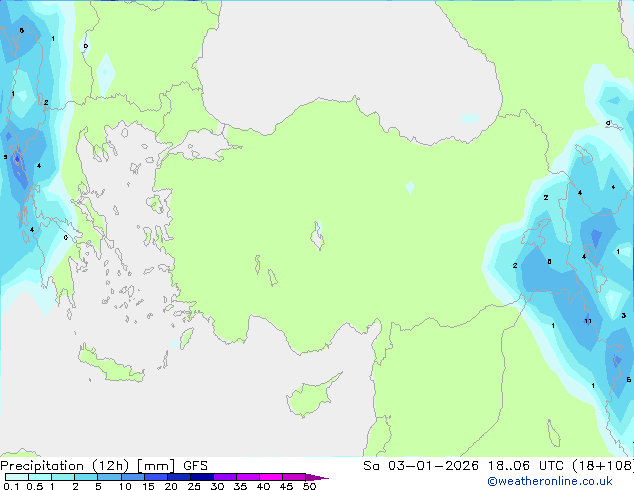
Task: Select the 35–40 mm legend swatch
Action: [248, 477]
